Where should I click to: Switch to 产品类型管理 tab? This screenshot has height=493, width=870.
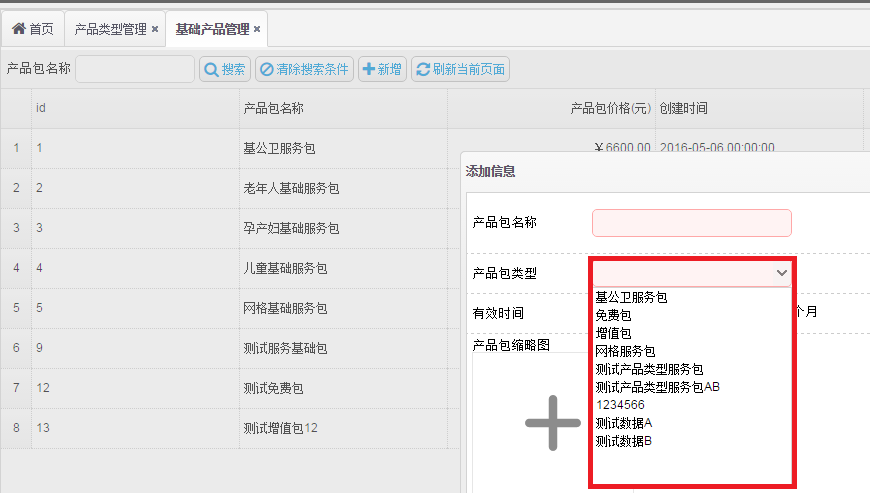tap(110, 29)
